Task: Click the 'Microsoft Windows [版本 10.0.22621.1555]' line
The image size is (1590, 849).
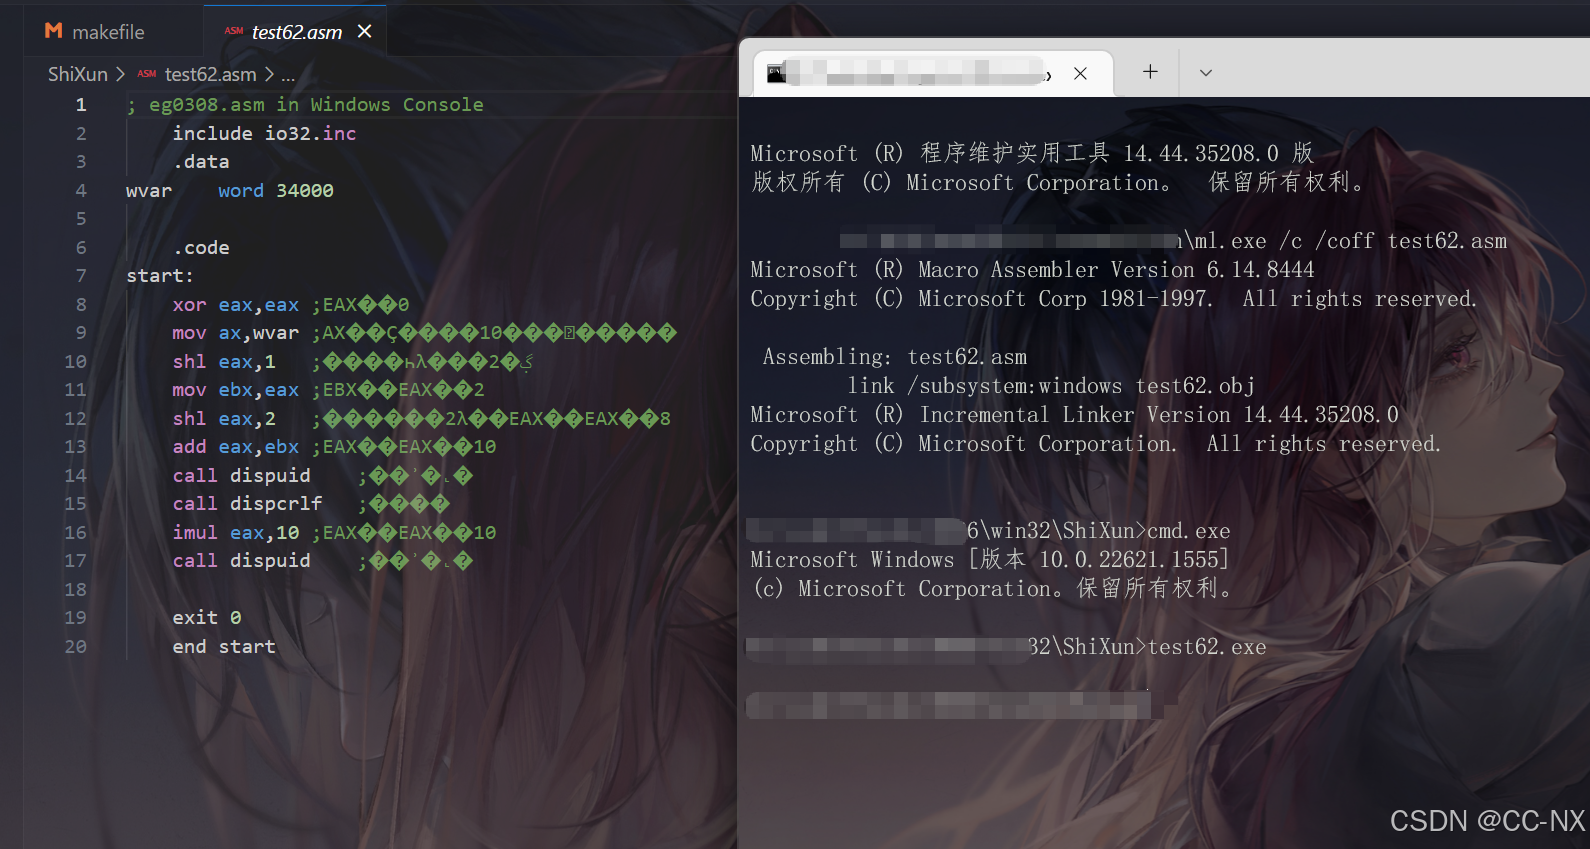Action: coord(989,560)
